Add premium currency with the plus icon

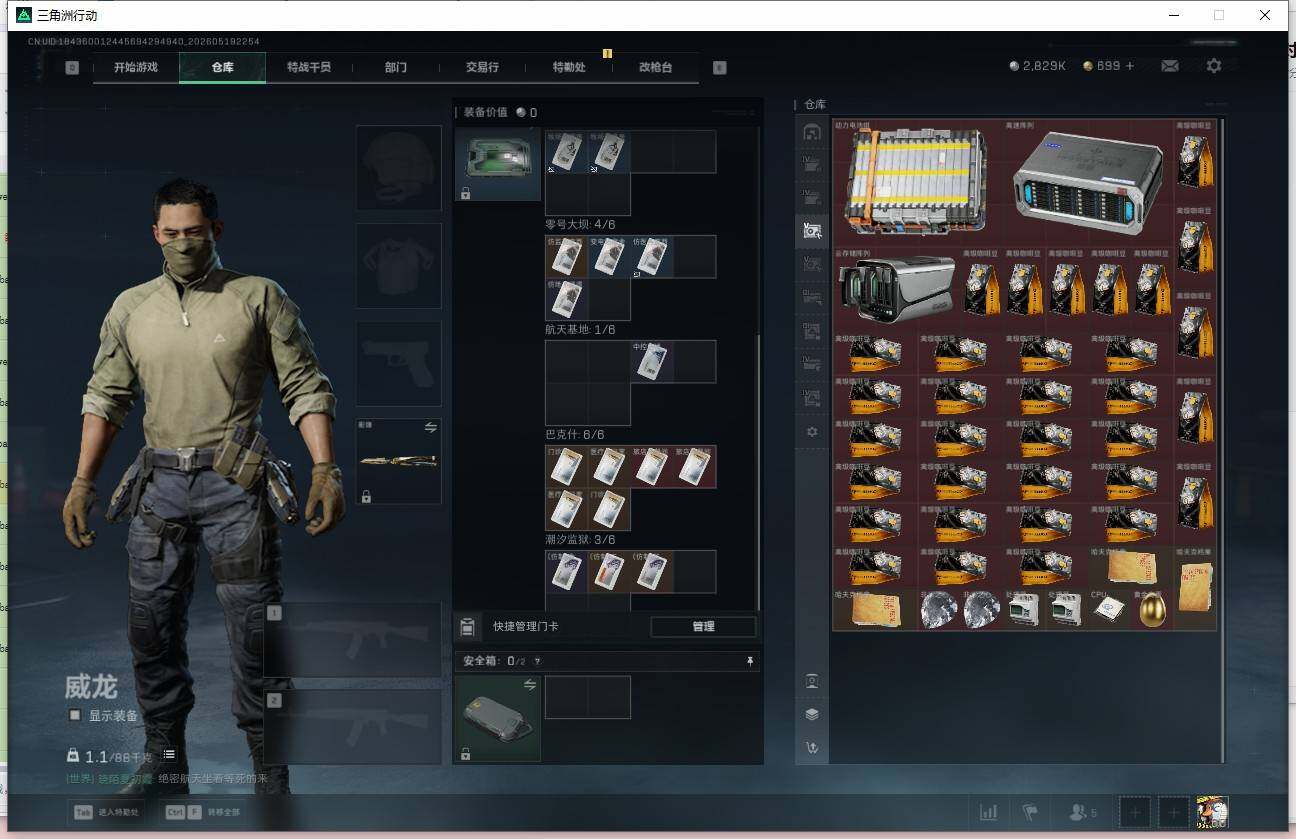[x=1130, y=66]
